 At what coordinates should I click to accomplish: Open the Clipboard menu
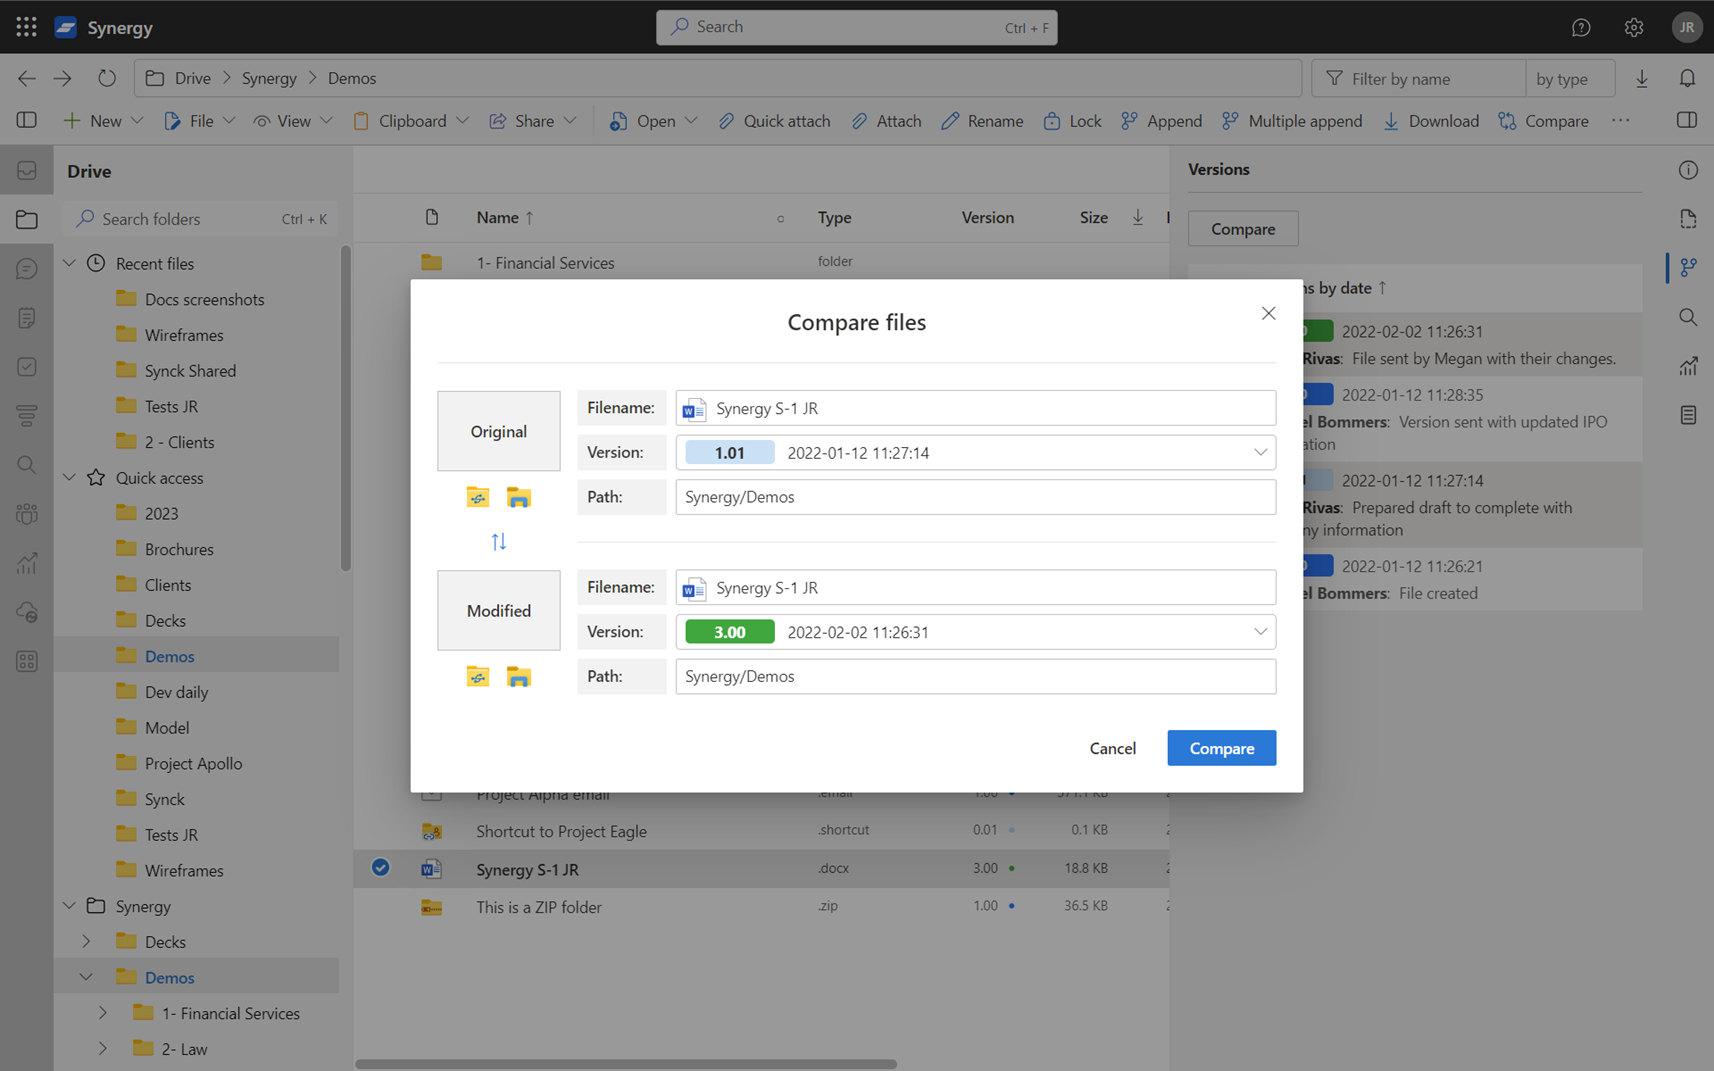point(411,120)
